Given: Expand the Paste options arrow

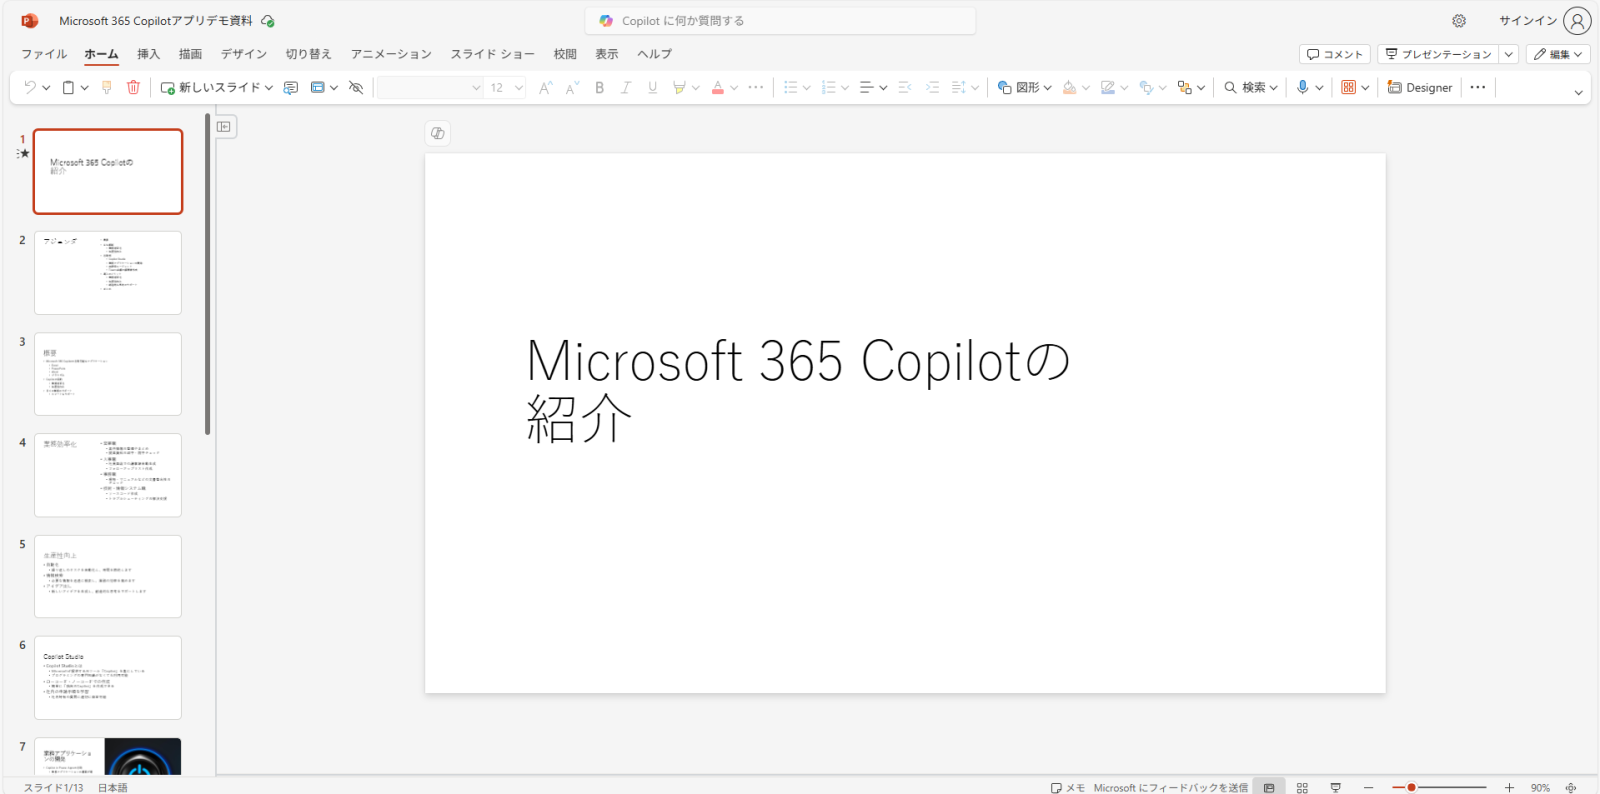Looking at the screenshot, I should [x=85, y=88].
